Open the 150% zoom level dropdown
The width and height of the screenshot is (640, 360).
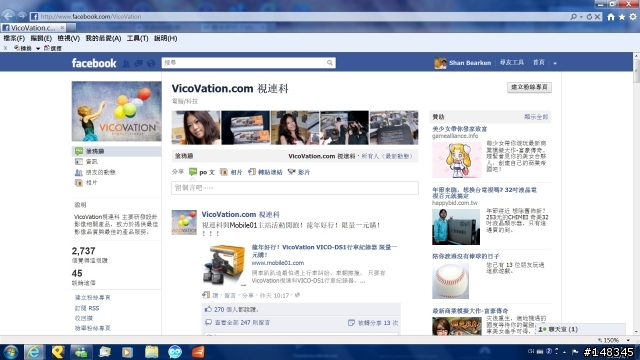pos(628,340)
